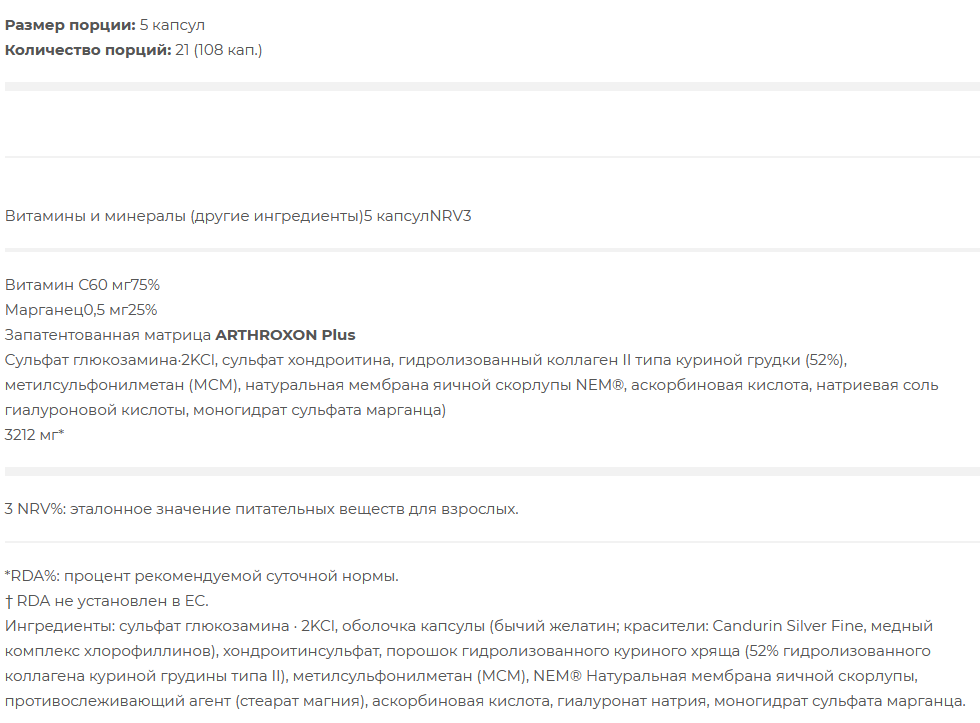Click the "† RDA не установлен в ЕС." note
This screenshot has height=723, width=980.
106,601
